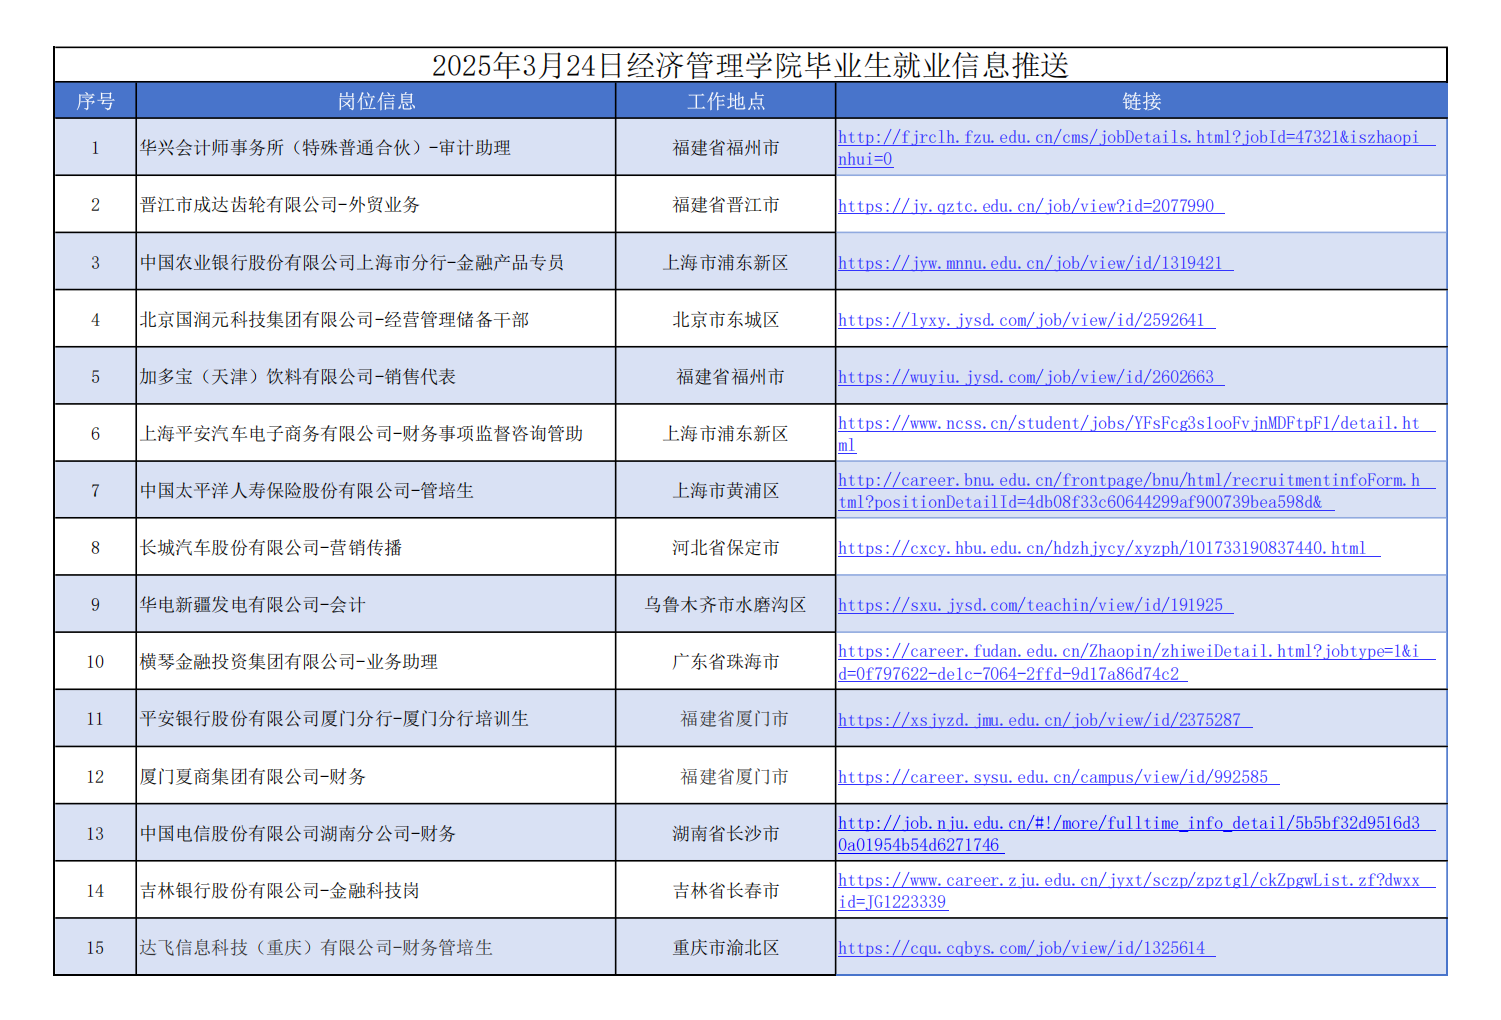1501x1020 pixels.
Task: Open the career.fudan.edu.cn Zhaopin link
Action: point(1127,652)
